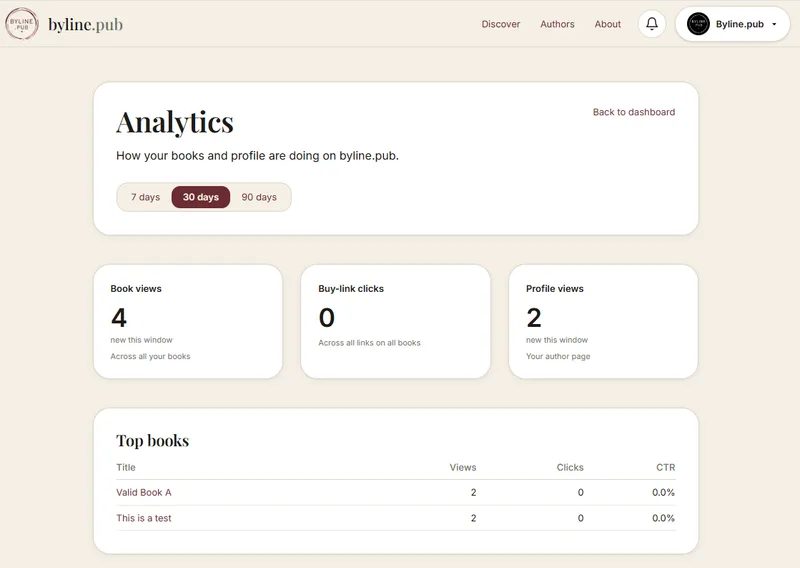The width and height of the screenshot is (800, 568).
Task: Click the Views column header
Action: point(463,467)
